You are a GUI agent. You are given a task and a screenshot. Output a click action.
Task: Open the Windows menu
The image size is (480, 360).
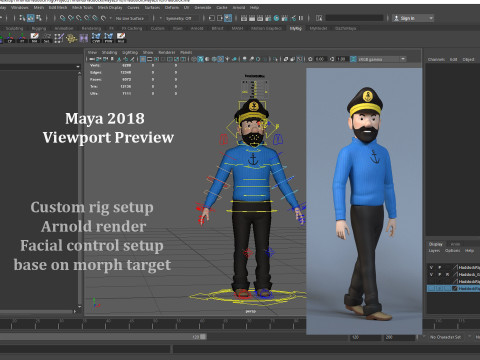[20, 7]
